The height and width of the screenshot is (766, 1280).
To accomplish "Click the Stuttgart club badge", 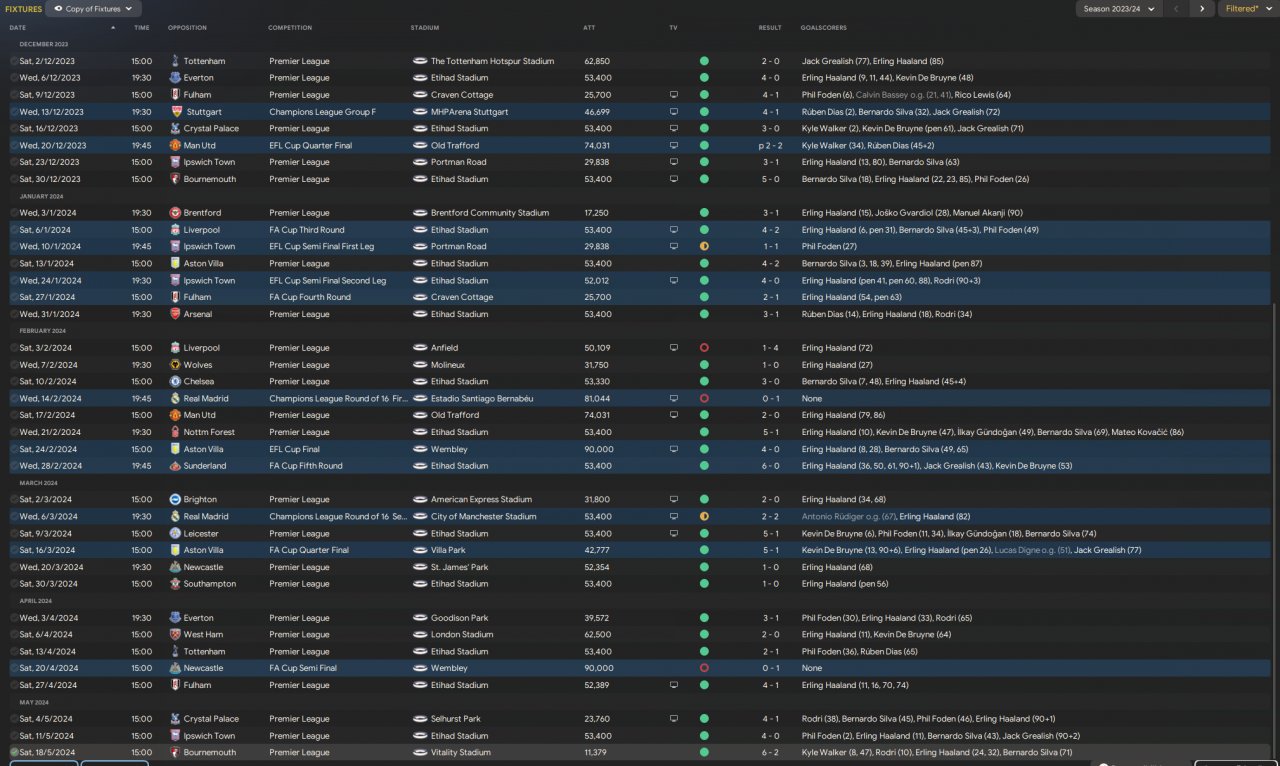I will pos(176,112).
